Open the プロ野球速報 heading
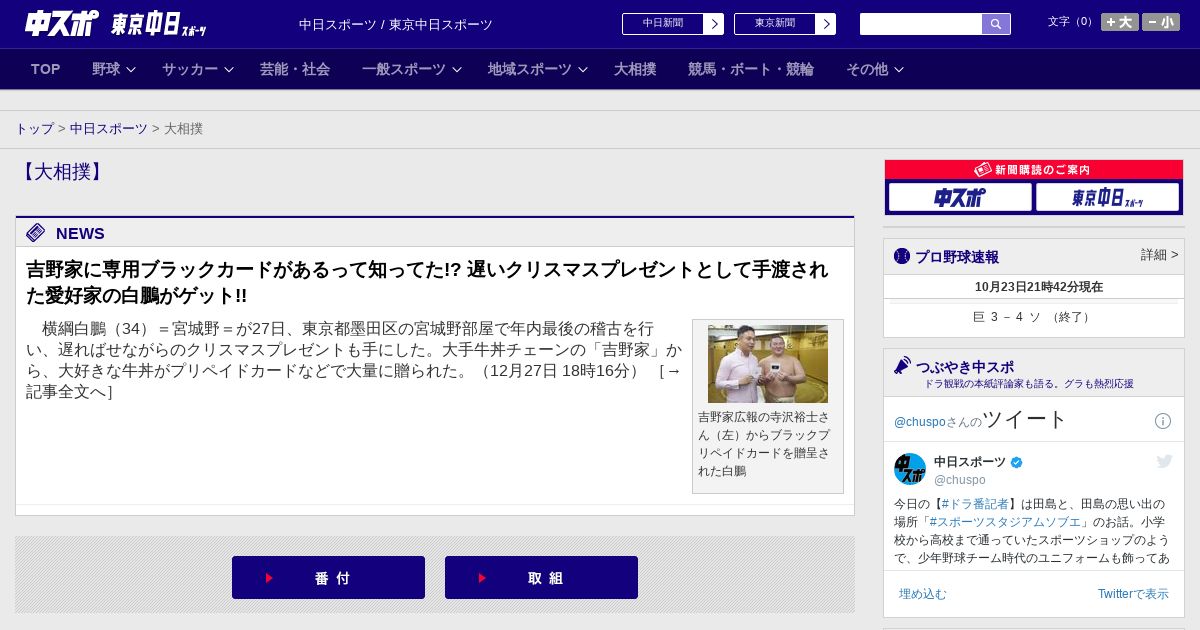Image resolution: width=1200 pixels, height=630 pixels. [957, 257]
